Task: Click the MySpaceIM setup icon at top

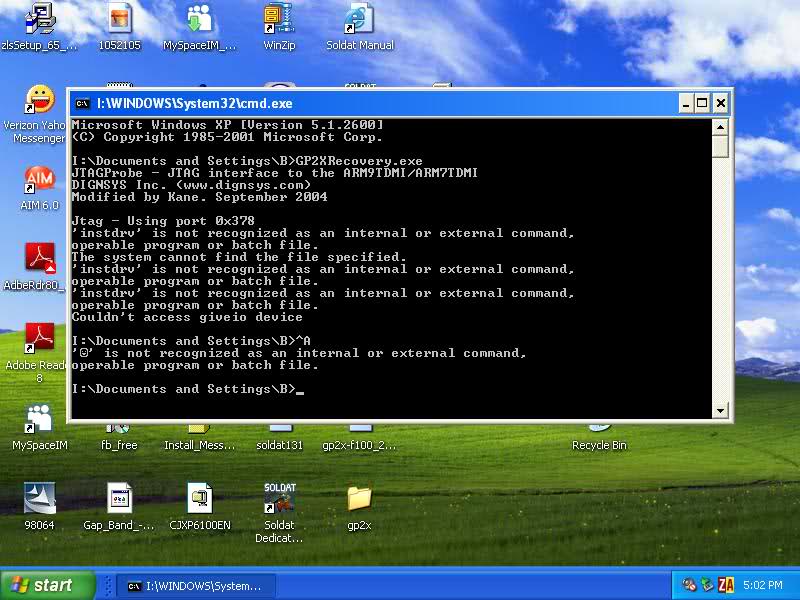Action: 199,19
